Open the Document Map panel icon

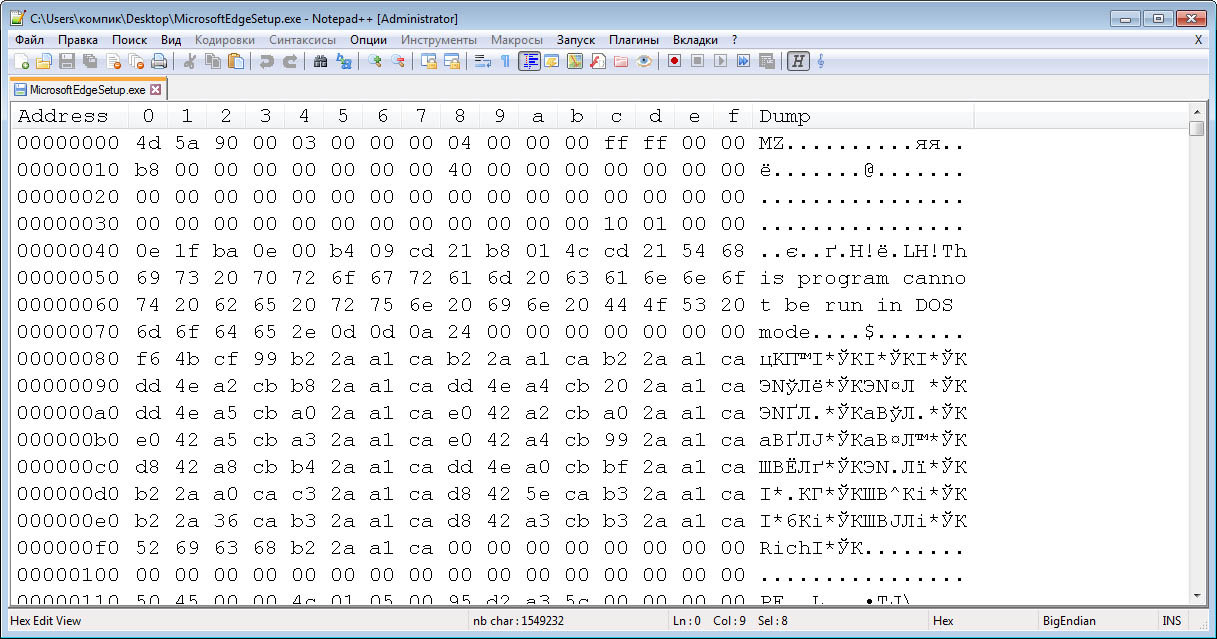575,61
